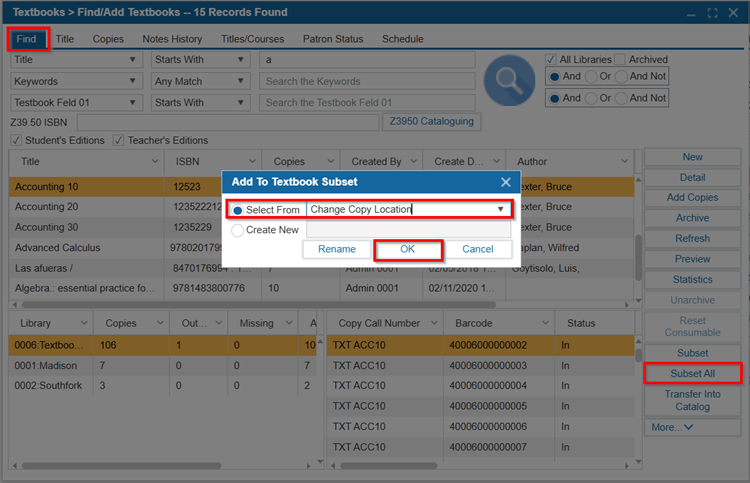Click the copies list horizontal scrollbar
Screen dimensions: 750x483
click(388, 465)
